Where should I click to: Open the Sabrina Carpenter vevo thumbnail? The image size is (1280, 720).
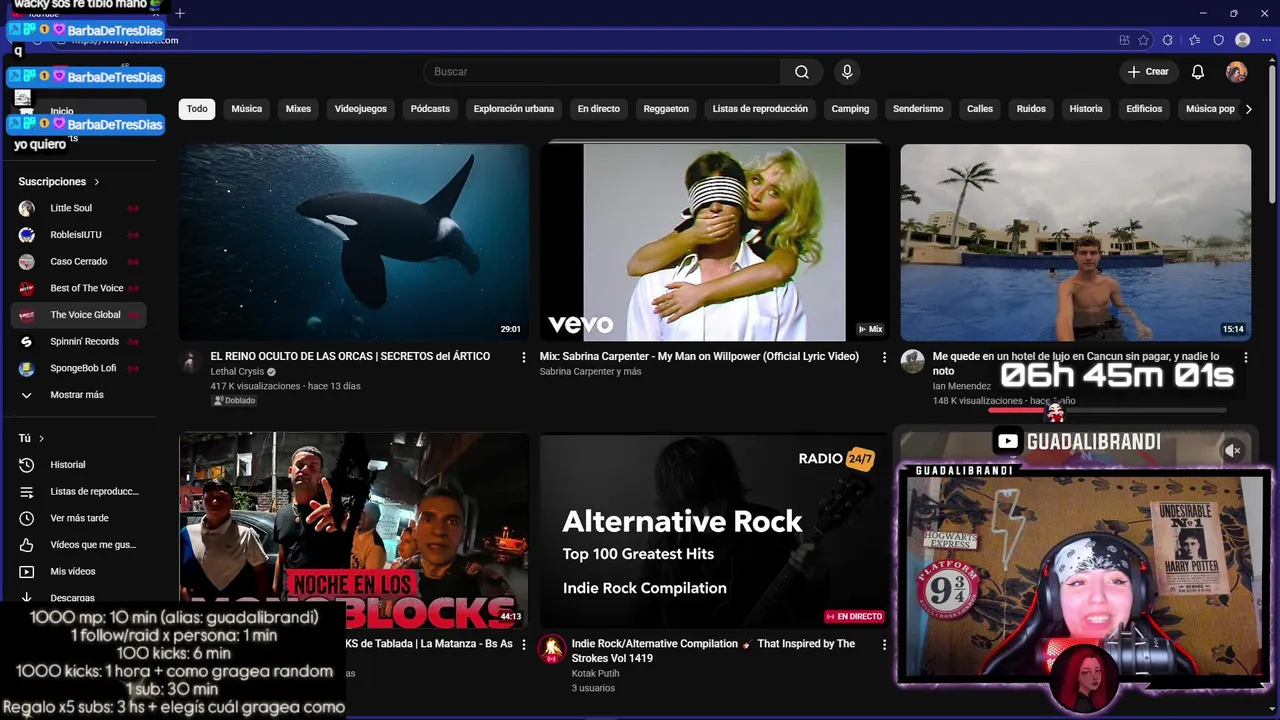715,242
